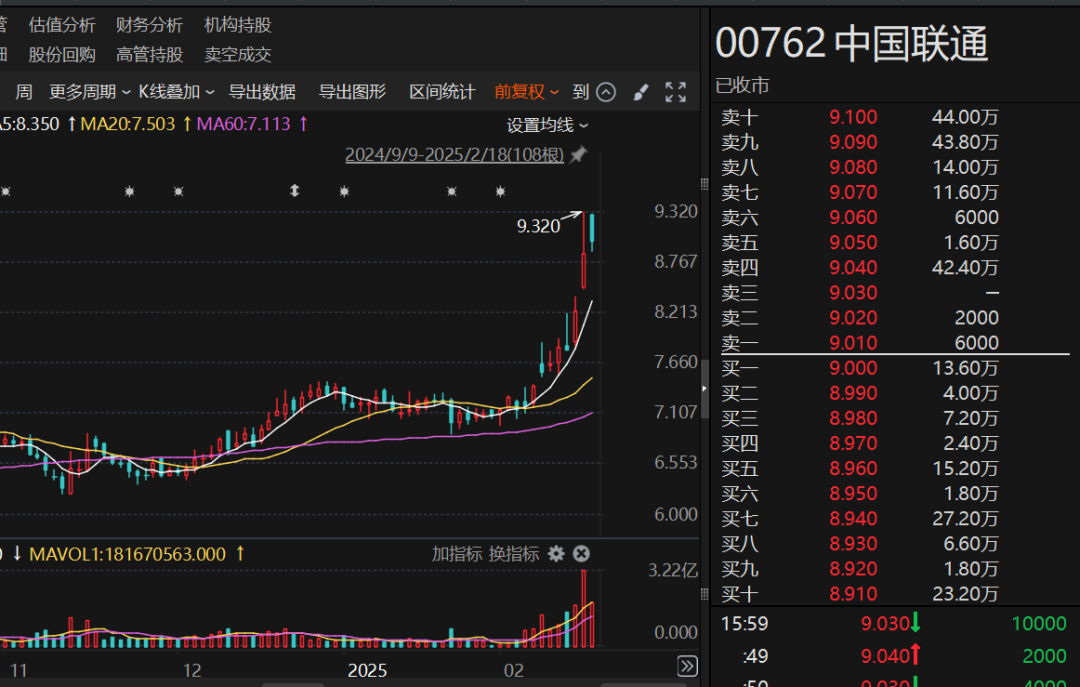Click MA20:7.503 indicator label
Viewport: 1080px width, 687px height.
[127, 124]
